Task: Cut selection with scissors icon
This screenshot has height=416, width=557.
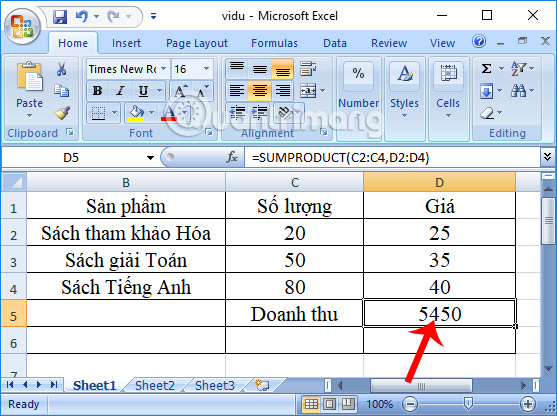Action: (x=61, y=69)
